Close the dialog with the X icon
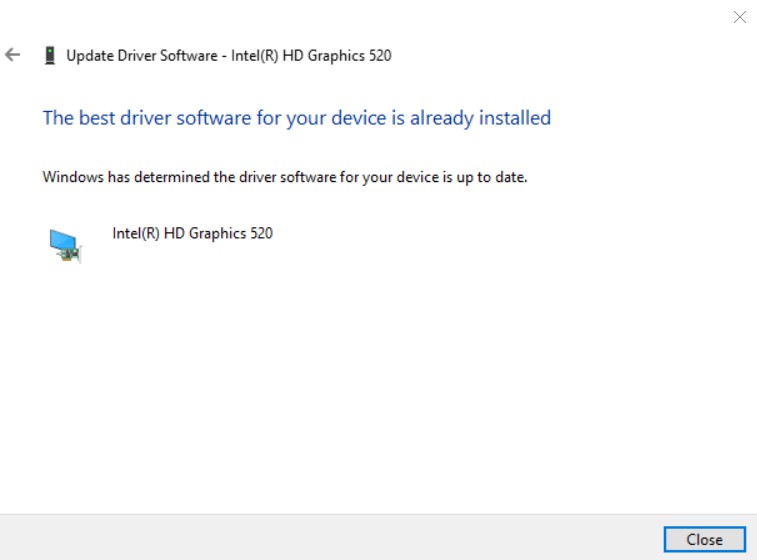Viewport: 757px width, 560px height. [739, 17]
